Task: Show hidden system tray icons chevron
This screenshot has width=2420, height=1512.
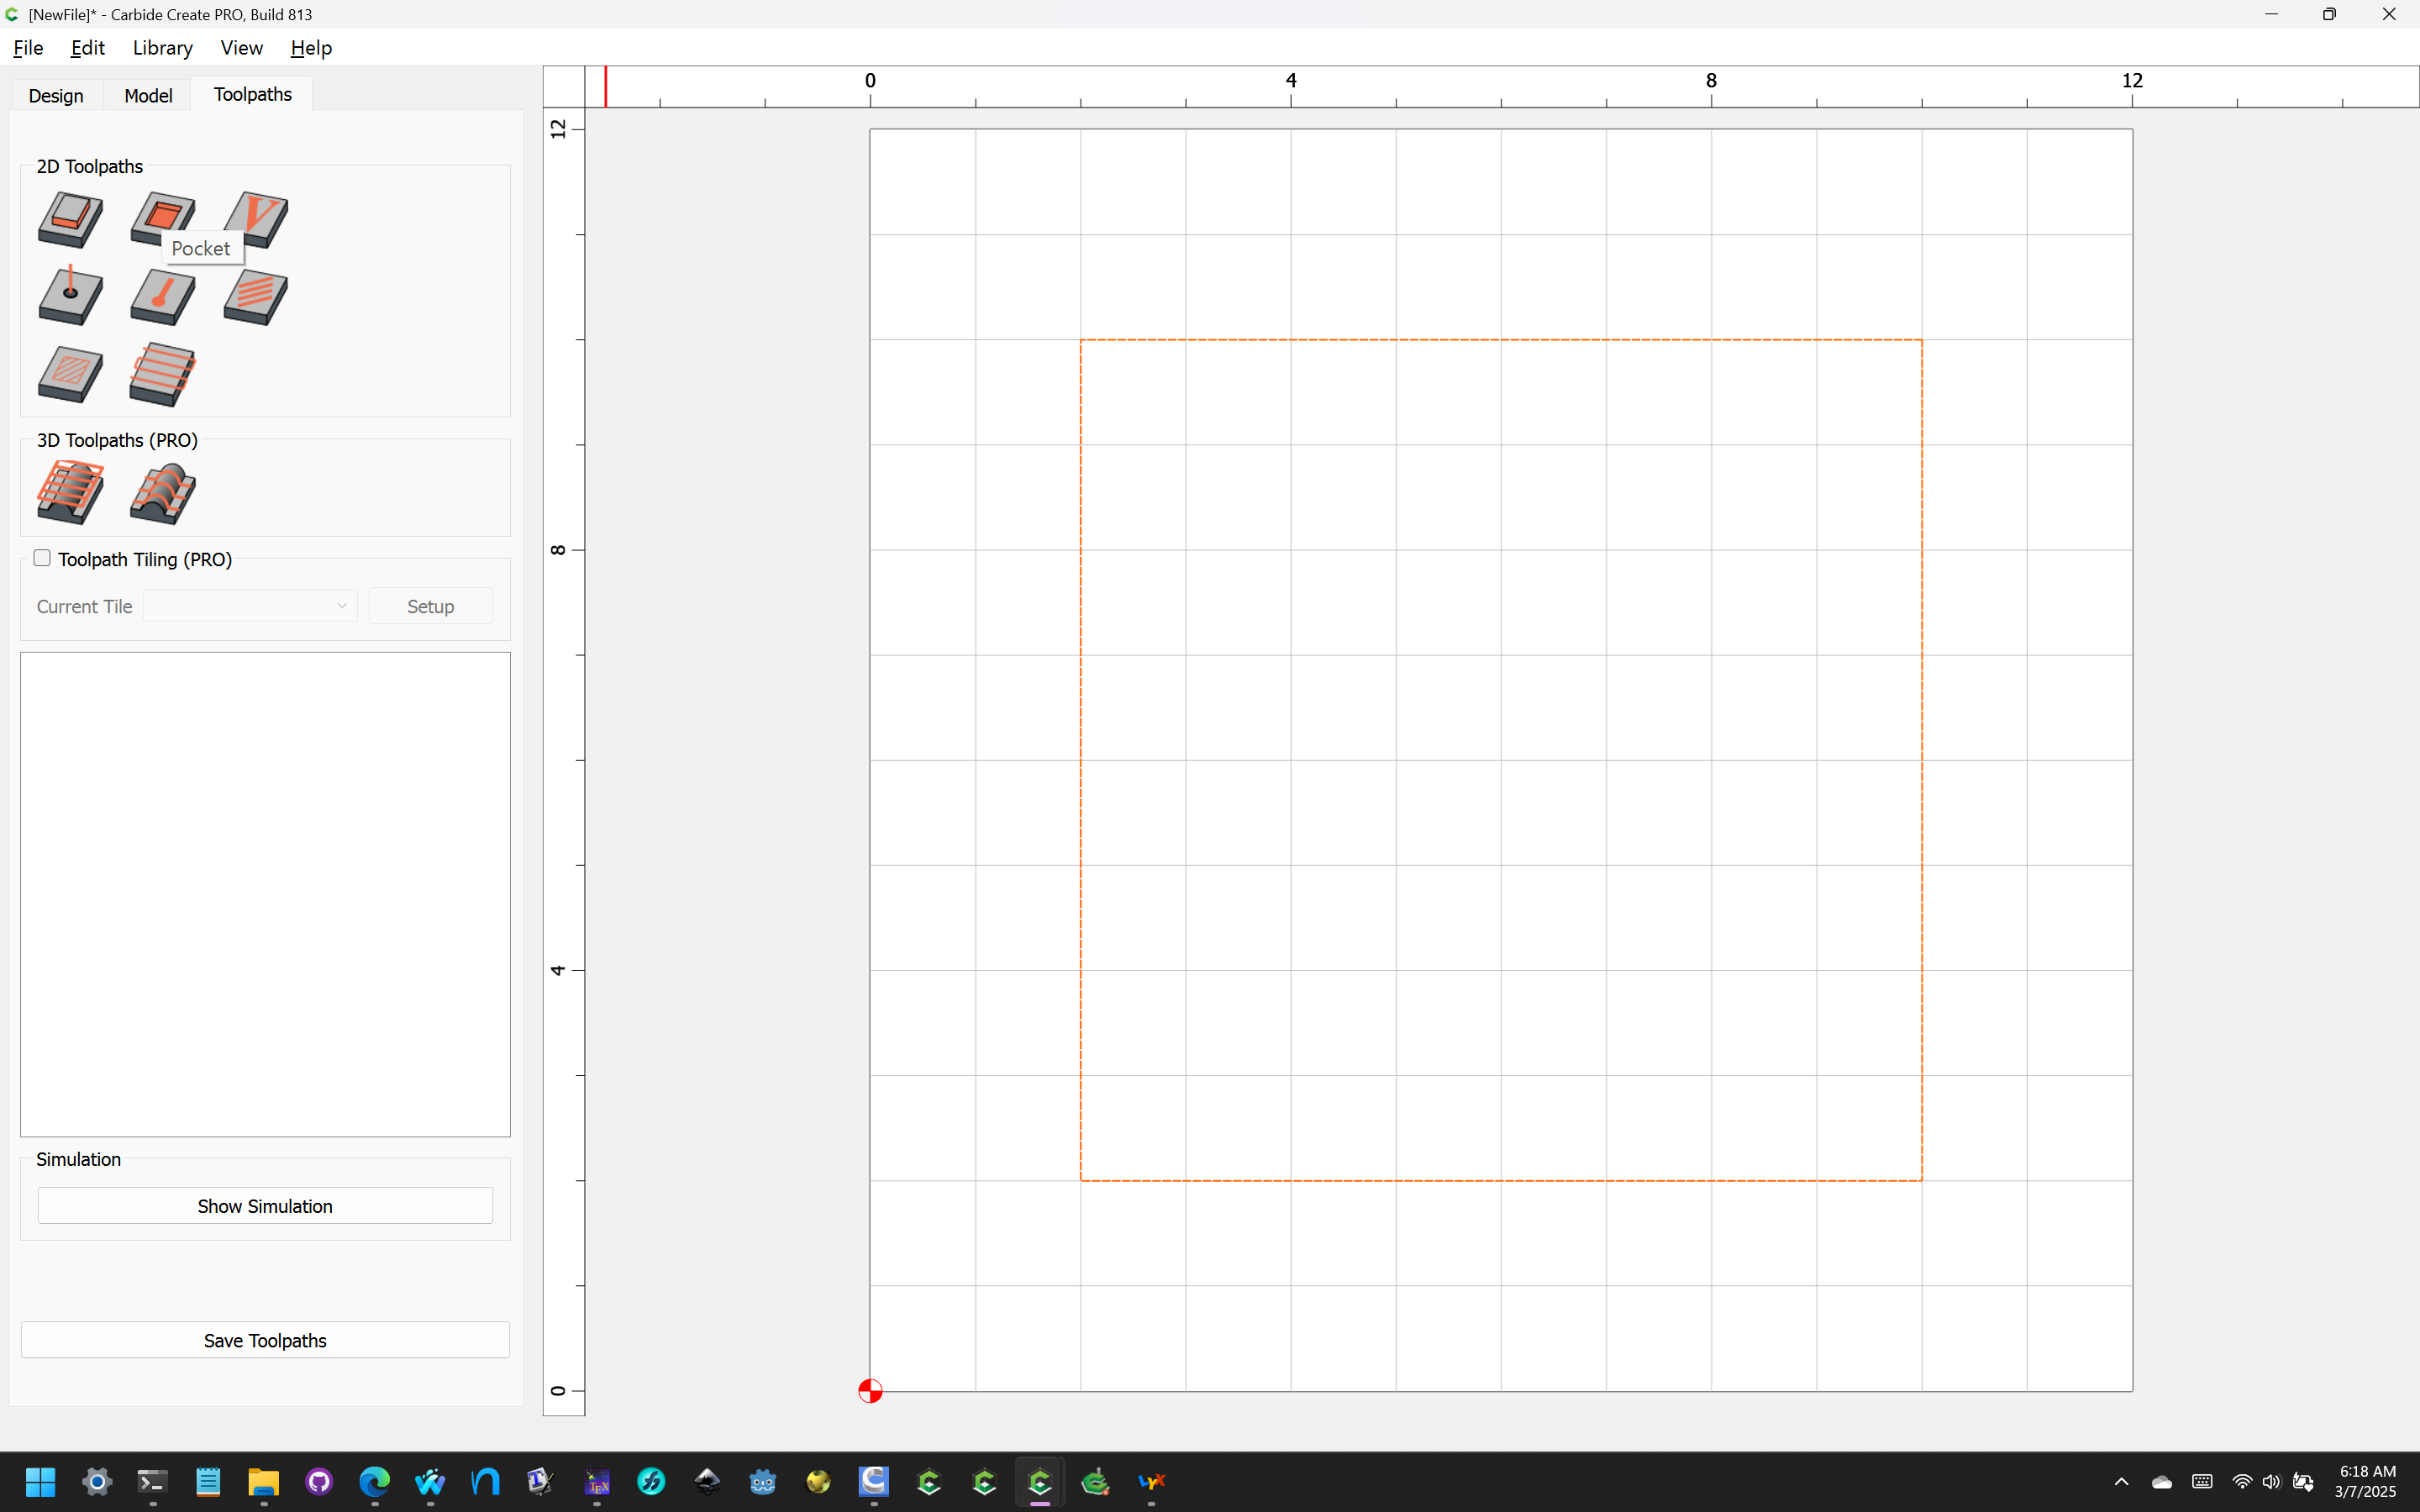Action: coord(2121,1481)
